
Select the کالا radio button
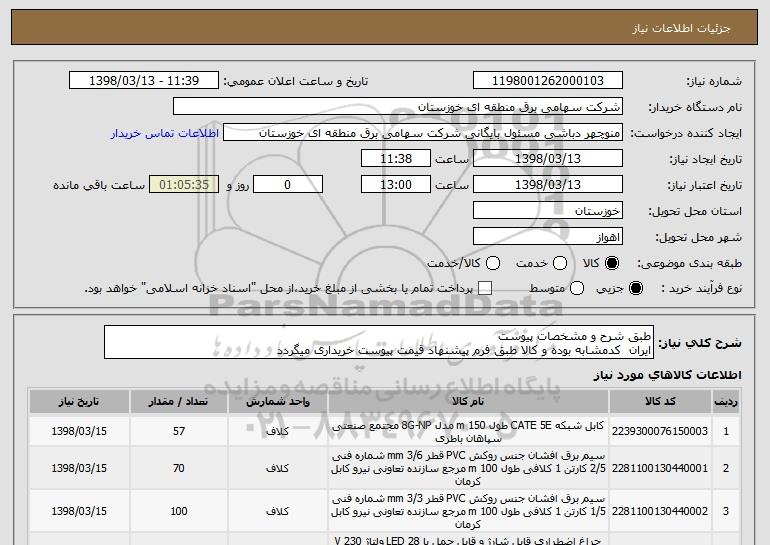[x=612, y=264]
